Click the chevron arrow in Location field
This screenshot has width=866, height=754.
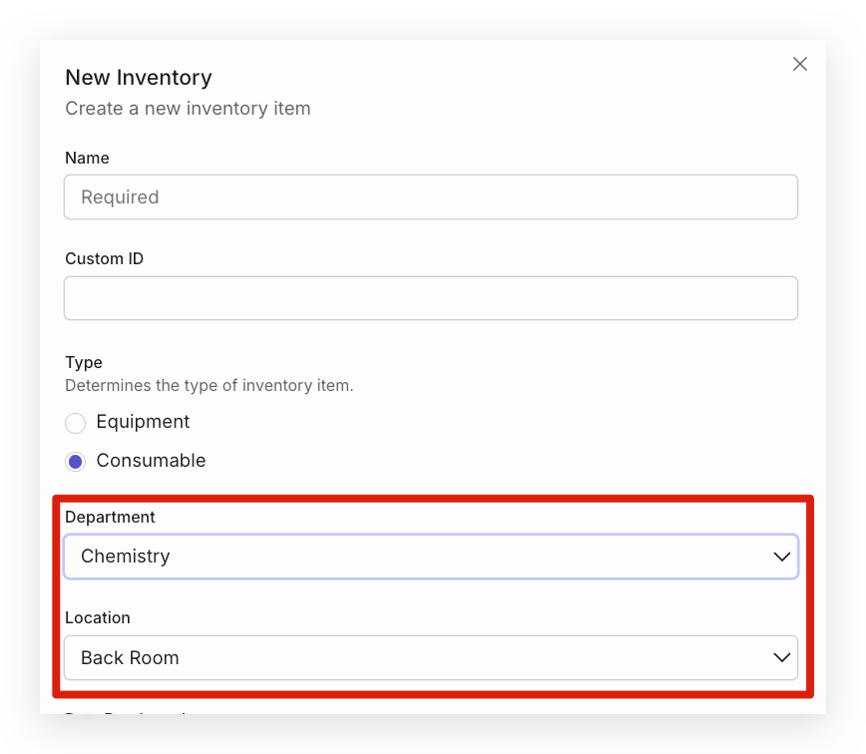click(x=781, y=658)
